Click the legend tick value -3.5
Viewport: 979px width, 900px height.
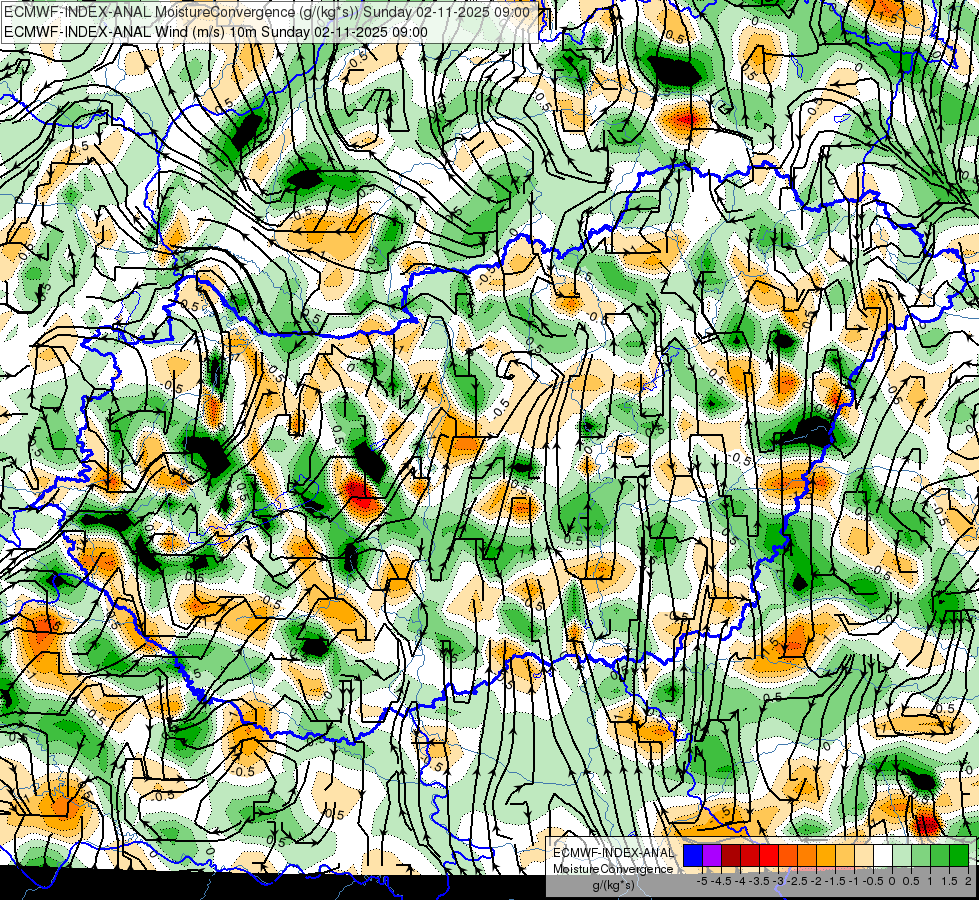[759, 881]
